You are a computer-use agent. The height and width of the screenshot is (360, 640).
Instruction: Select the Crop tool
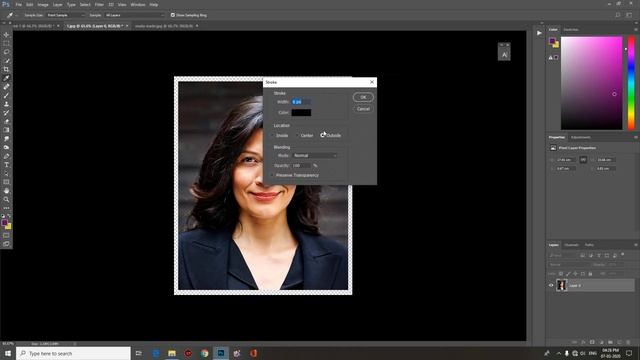click(x=6, y=69)
